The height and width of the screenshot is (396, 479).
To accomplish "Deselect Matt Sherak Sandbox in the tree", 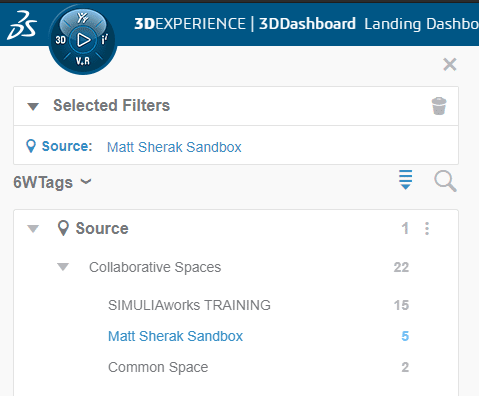I will [175, 336].
